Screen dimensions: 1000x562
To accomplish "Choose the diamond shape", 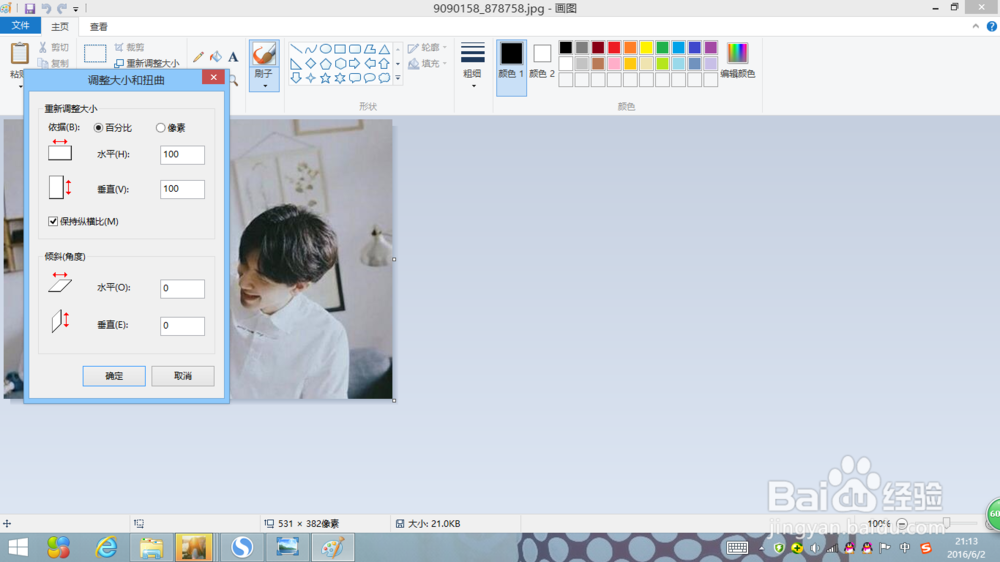I will tap(311, 64).
